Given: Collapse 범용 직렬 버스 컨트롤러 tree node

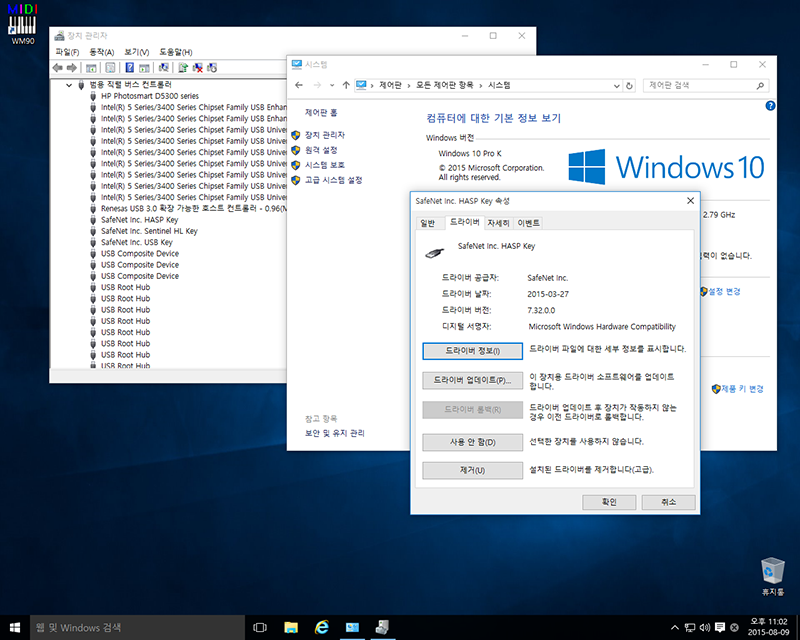Looking at the screenshot, I should click(69, 85).
